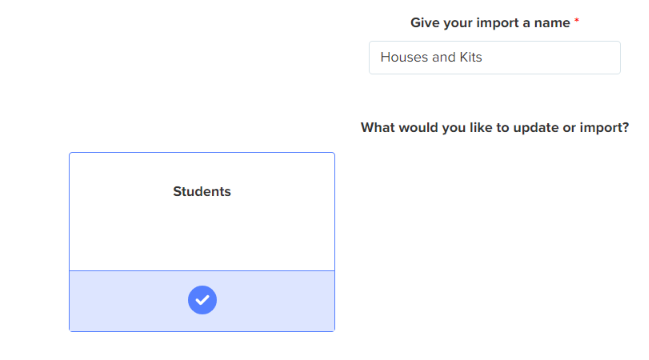The image size is (649, 360).
Task: Select the Students import card
Action: [202, 242]
